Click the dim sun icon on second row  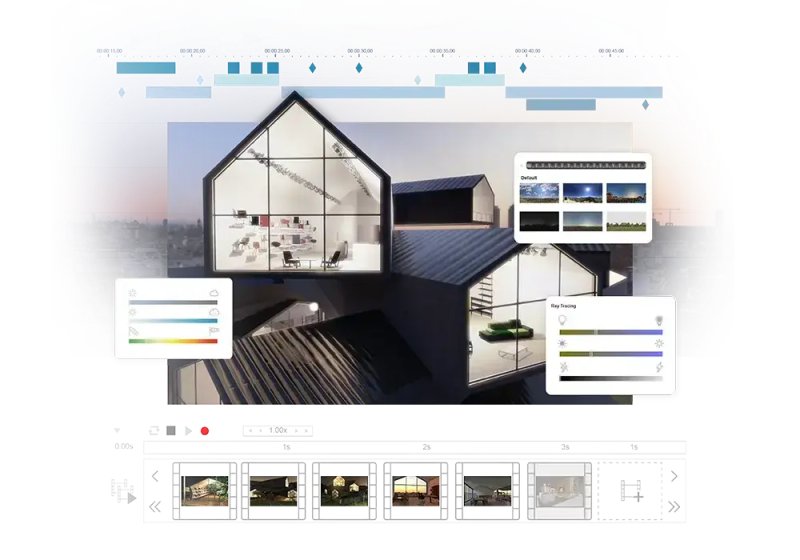click(x=133, y=312)
